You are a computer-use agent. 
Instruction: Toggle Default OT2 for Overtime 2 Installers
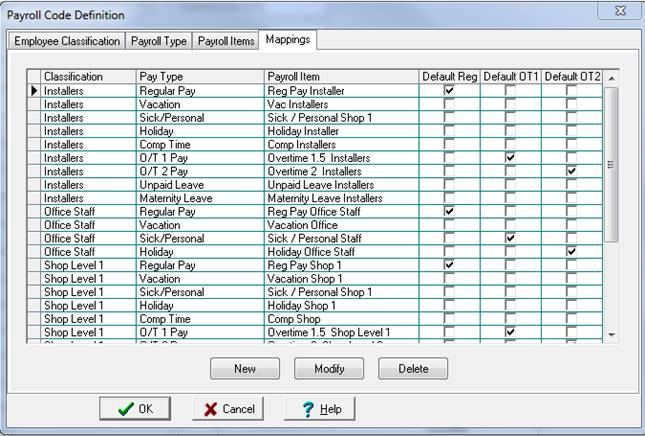(571, 171)
